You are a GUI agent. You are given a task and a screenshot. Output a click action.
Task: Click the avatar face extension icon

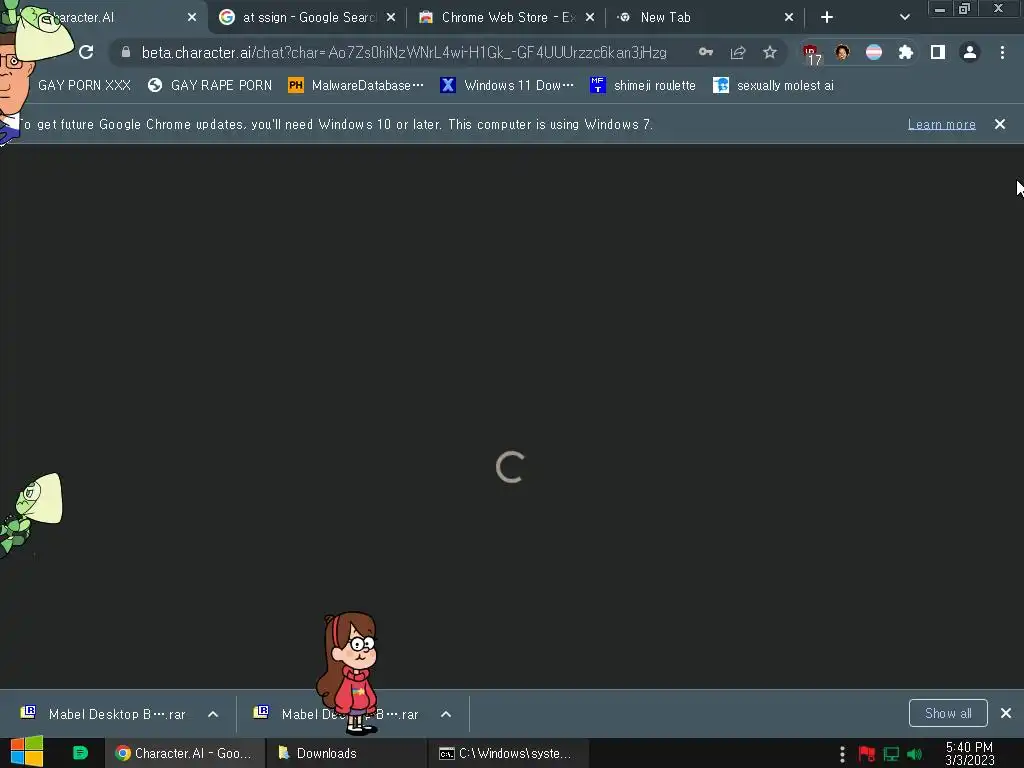[842, 52]
